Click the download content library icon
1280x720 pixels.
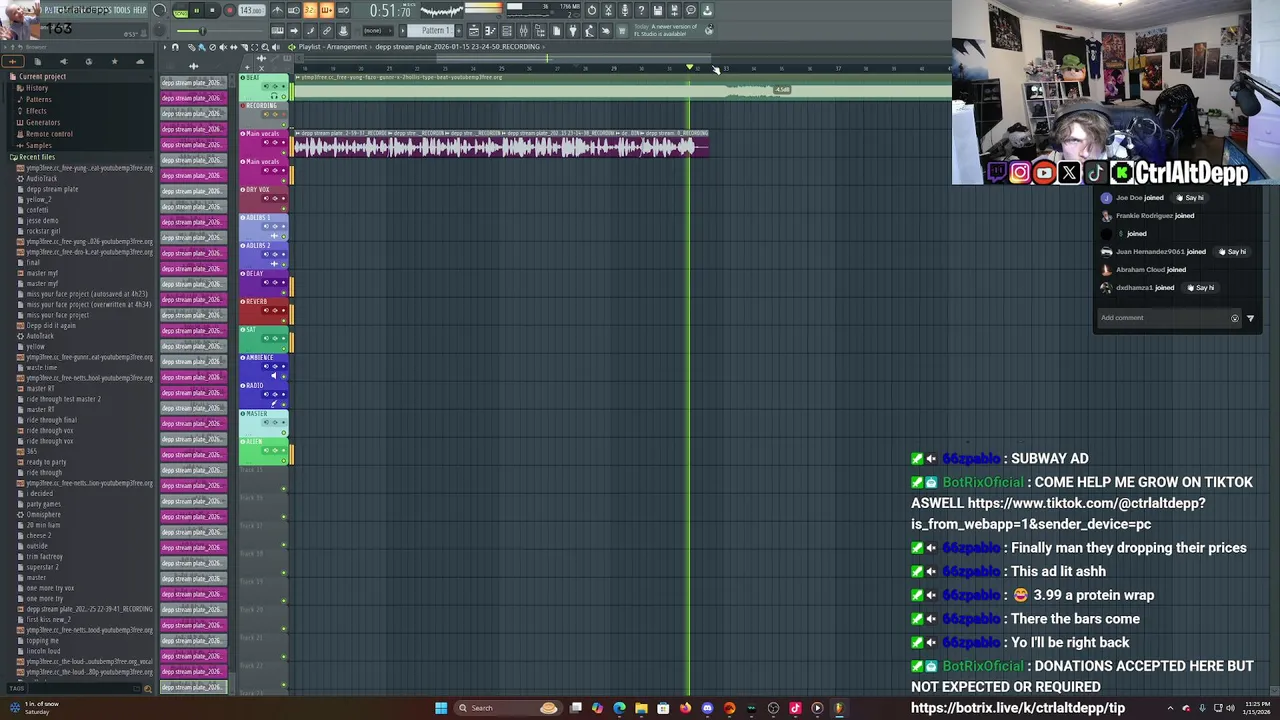coord(707,10)
